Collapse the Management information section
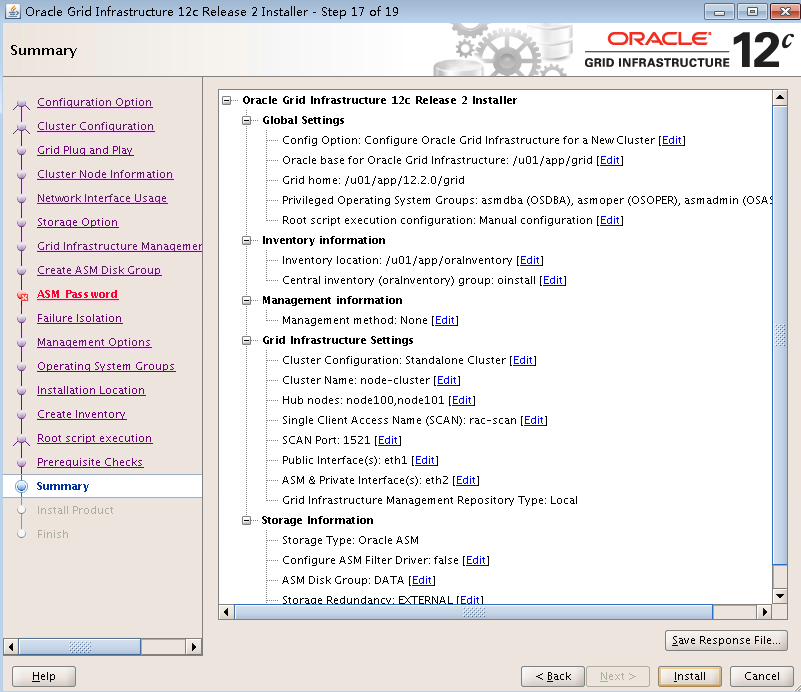Viewport: 801px width, 692px height. click(x=247, y=300)
